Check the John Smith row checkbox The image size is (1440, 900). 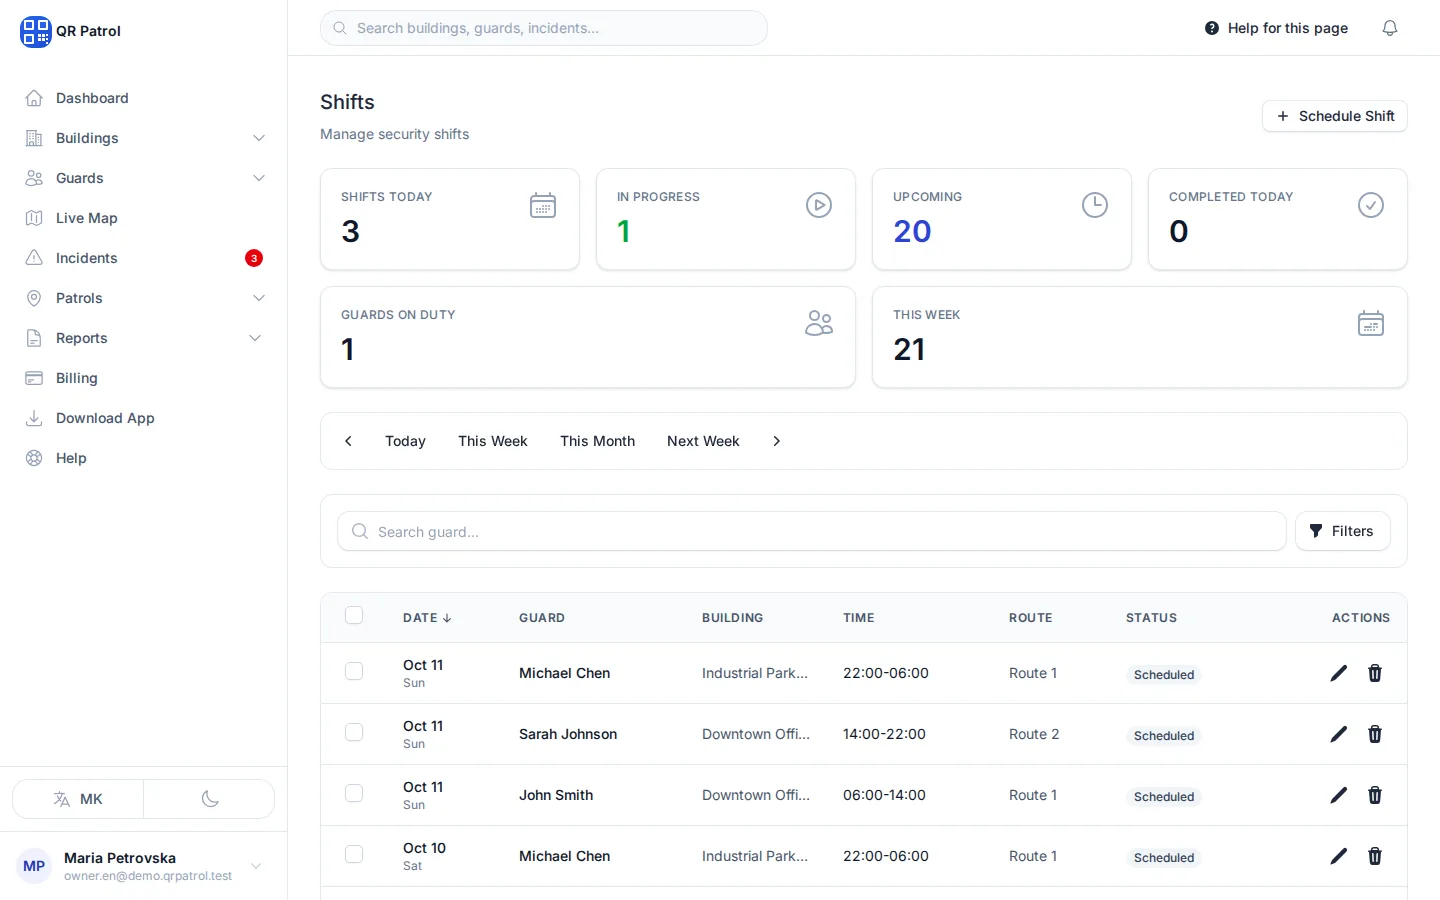pyautogui.click(x=354, y=793)
